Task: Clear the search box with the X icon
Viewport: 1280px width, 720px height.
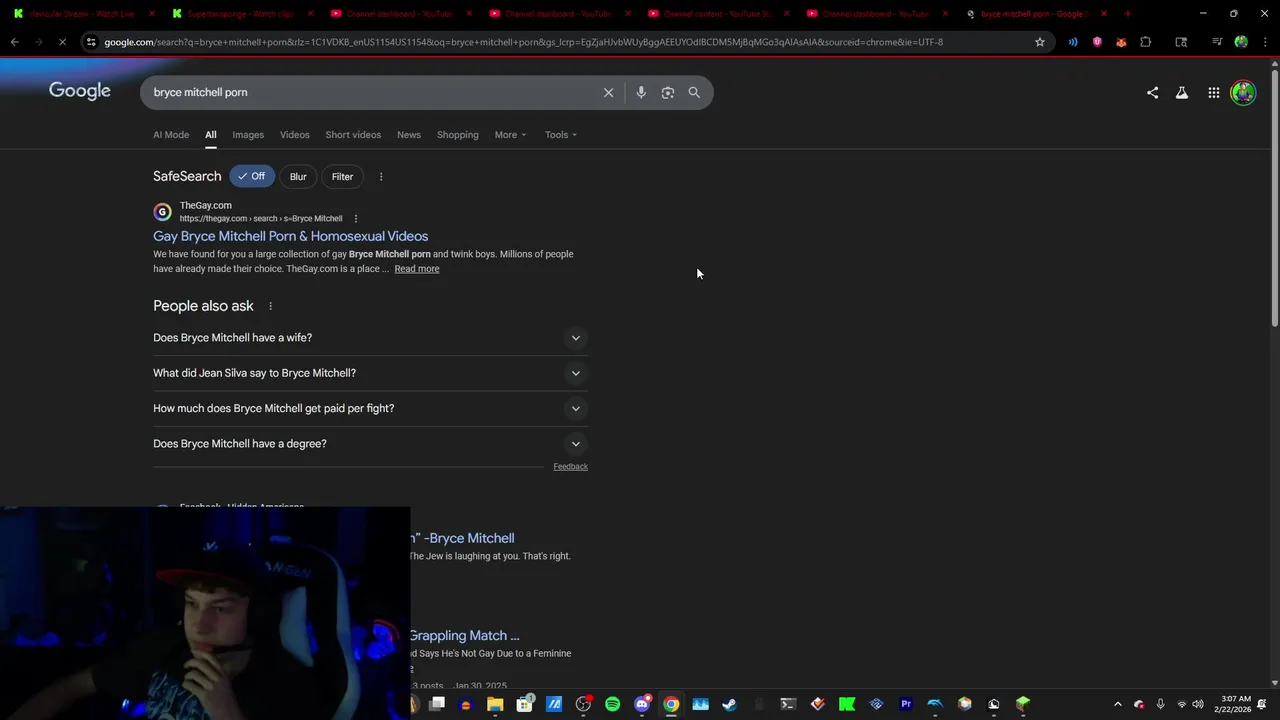Action: 608,92
